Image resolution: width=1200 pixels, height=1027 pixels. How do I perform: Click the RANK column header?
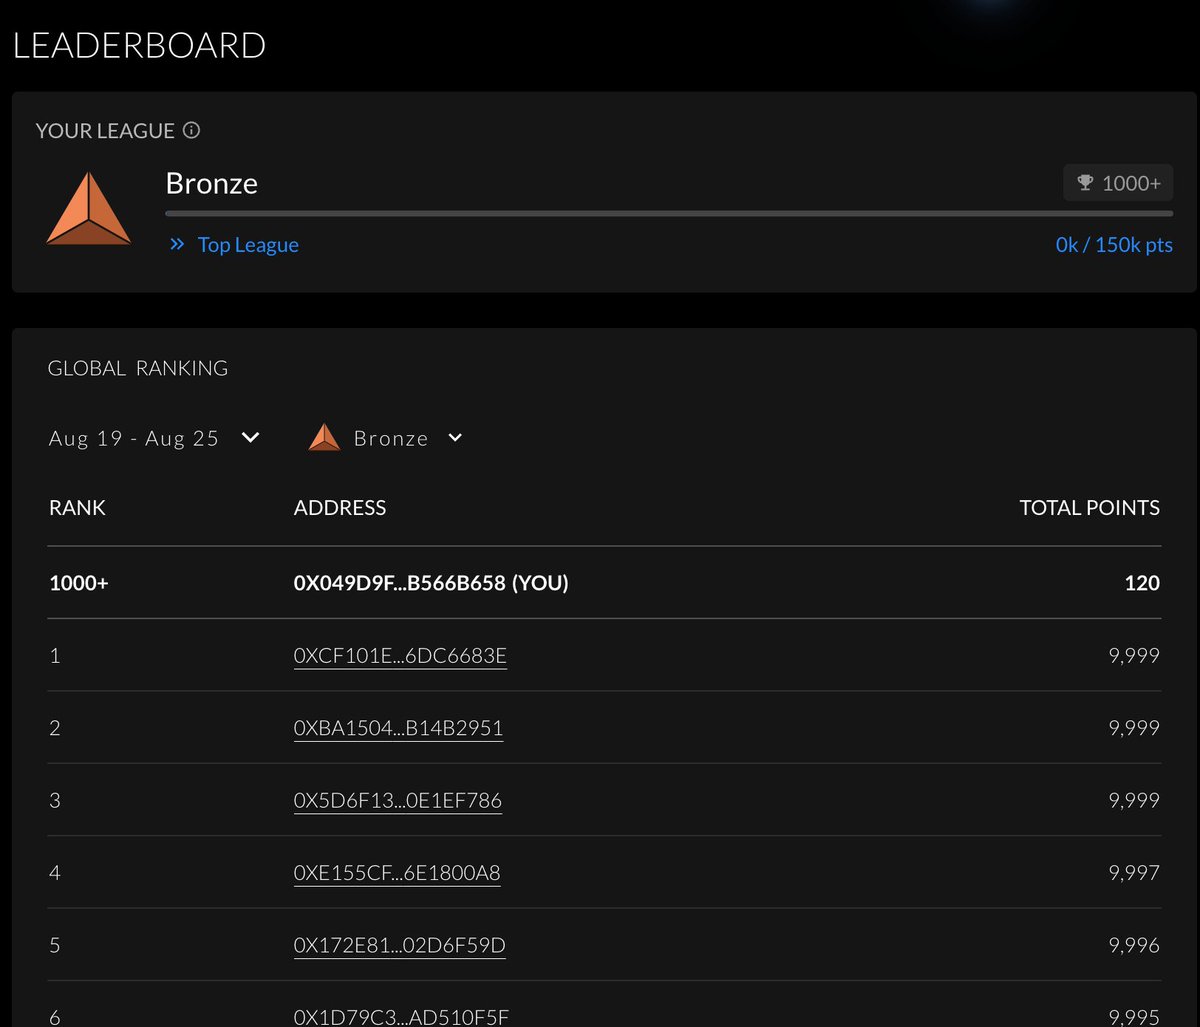[77, 508]
